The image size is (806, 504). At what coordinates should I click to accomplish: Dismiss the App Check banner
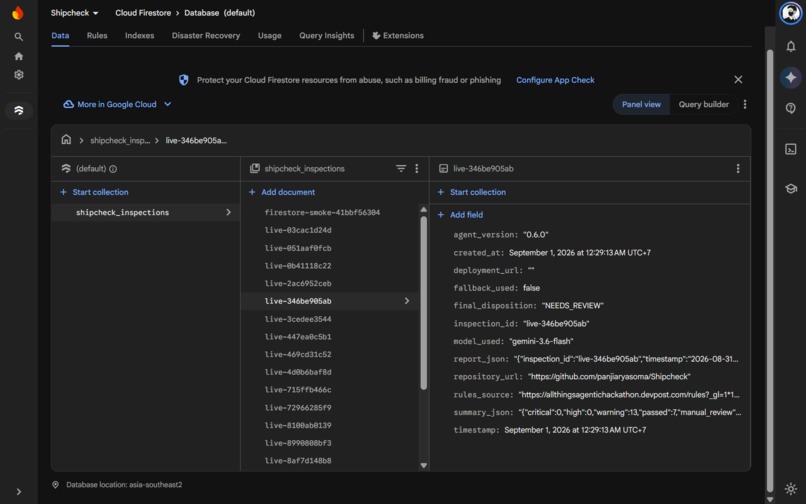coord(738,79)
